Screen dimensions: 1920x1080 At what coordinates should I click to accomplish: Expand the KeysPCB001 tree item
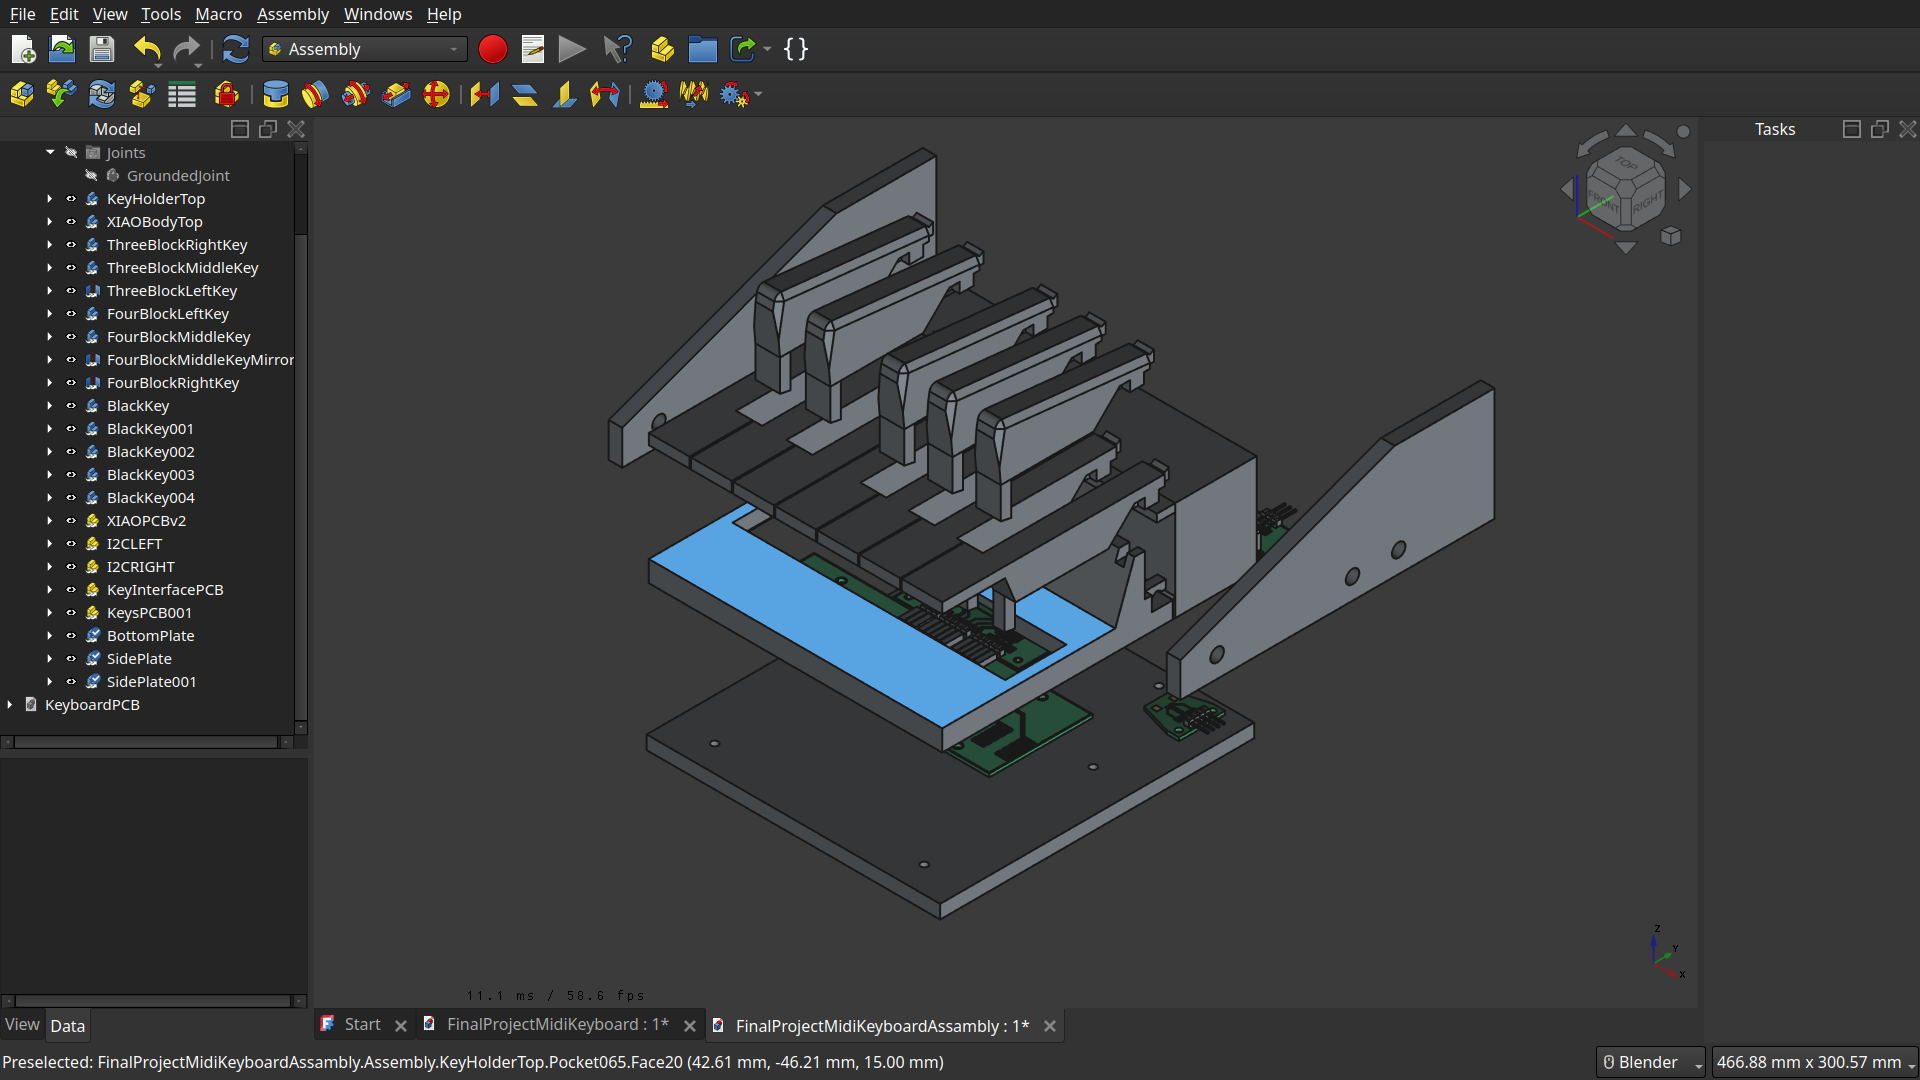(x=50, y=613)
